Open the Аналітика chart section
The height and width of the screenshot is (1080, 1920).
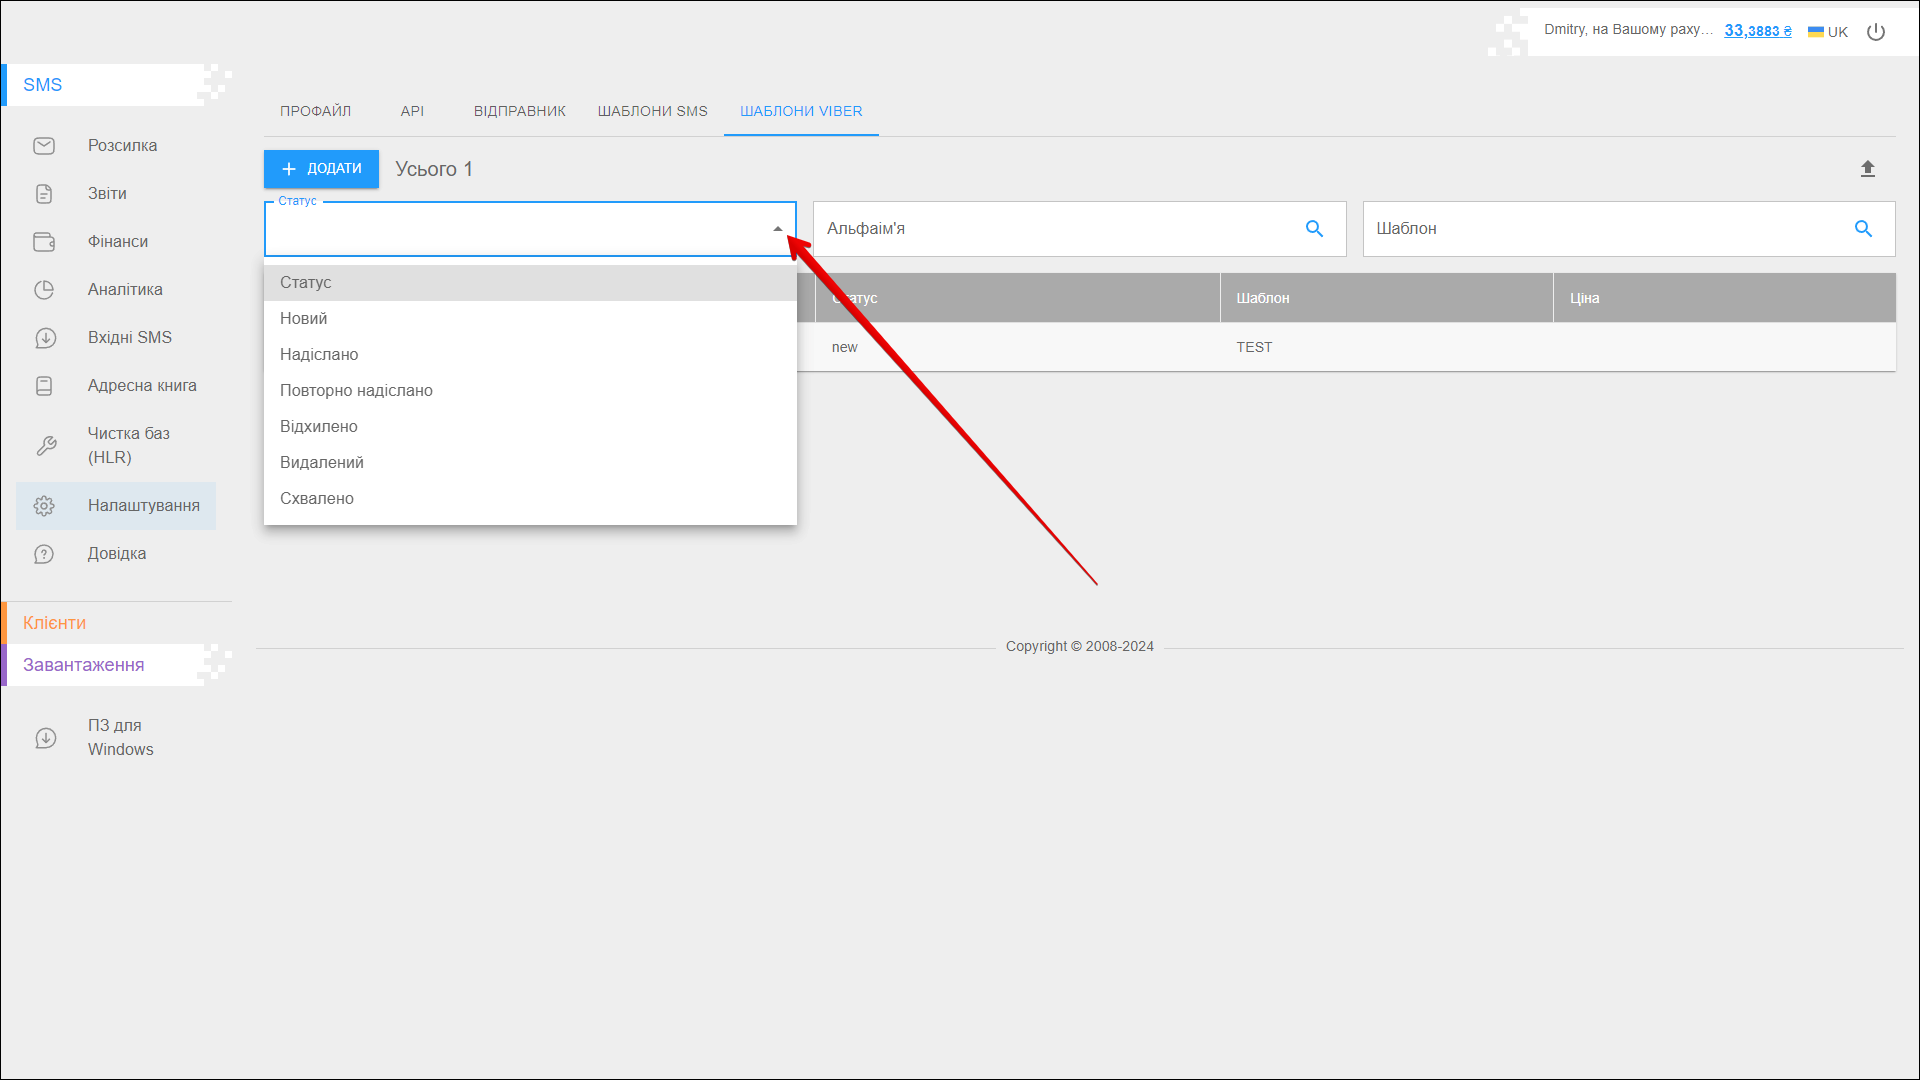[125, 290]
